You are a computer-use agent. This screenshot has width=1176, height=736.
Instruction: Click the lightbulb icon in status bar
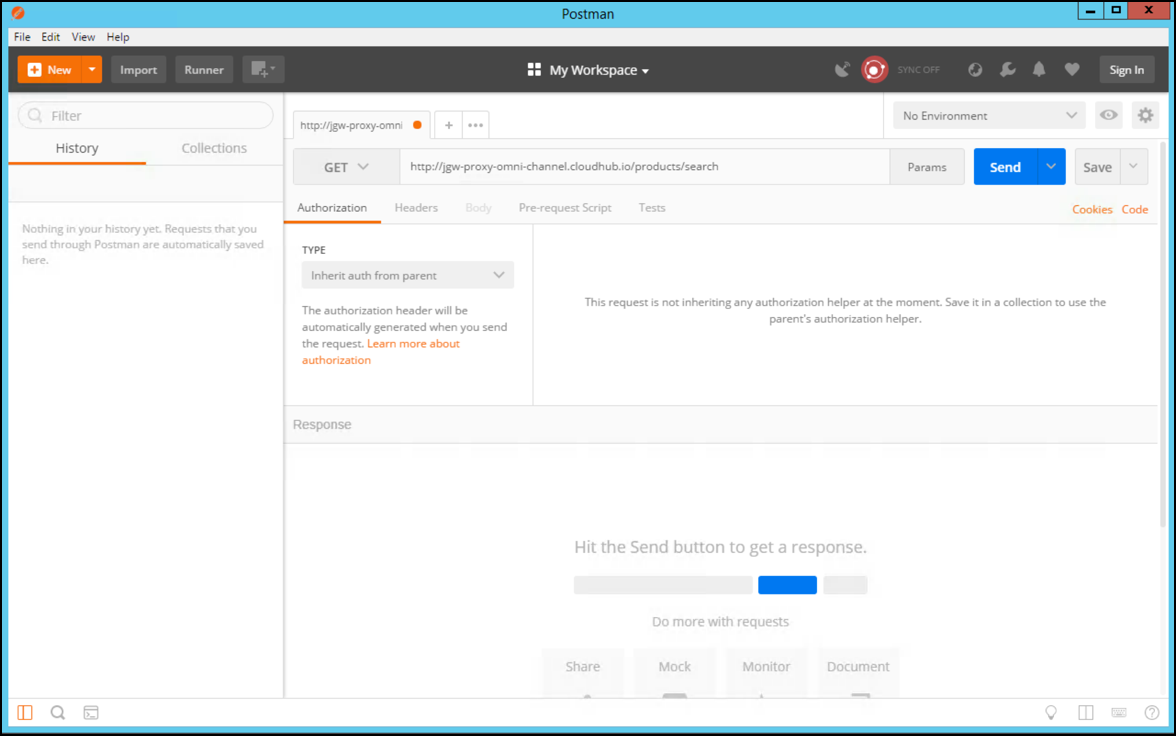click(x=1051, y=712)
